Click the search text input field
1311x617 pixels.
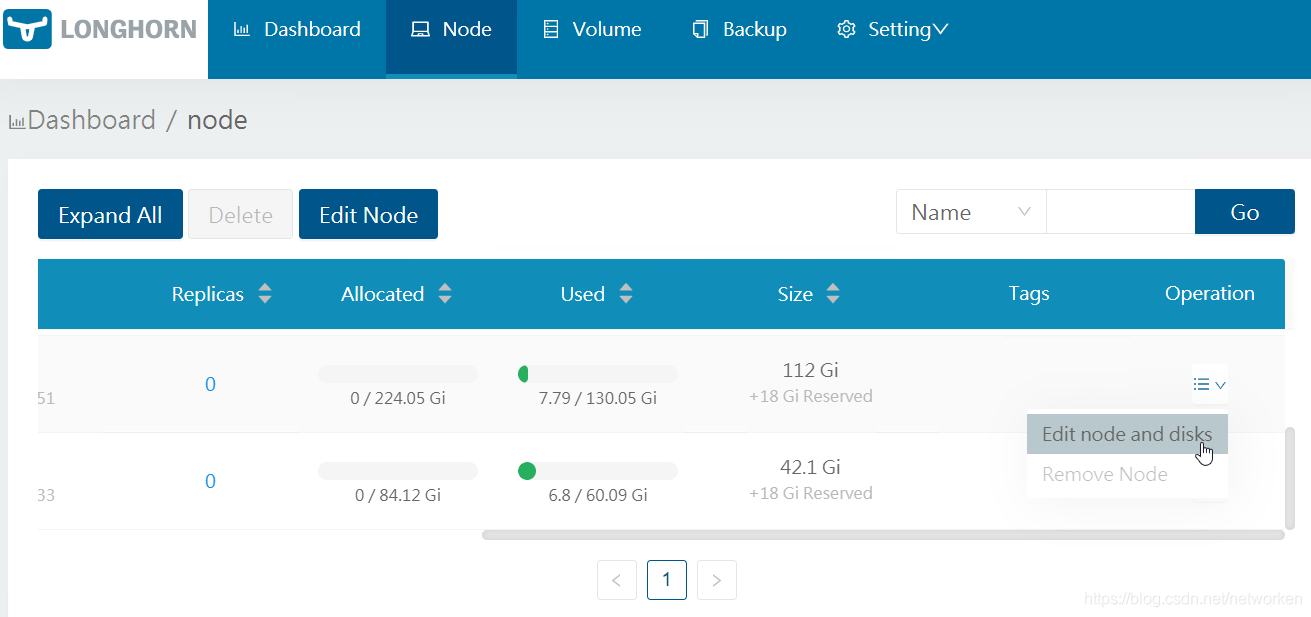1120,212
